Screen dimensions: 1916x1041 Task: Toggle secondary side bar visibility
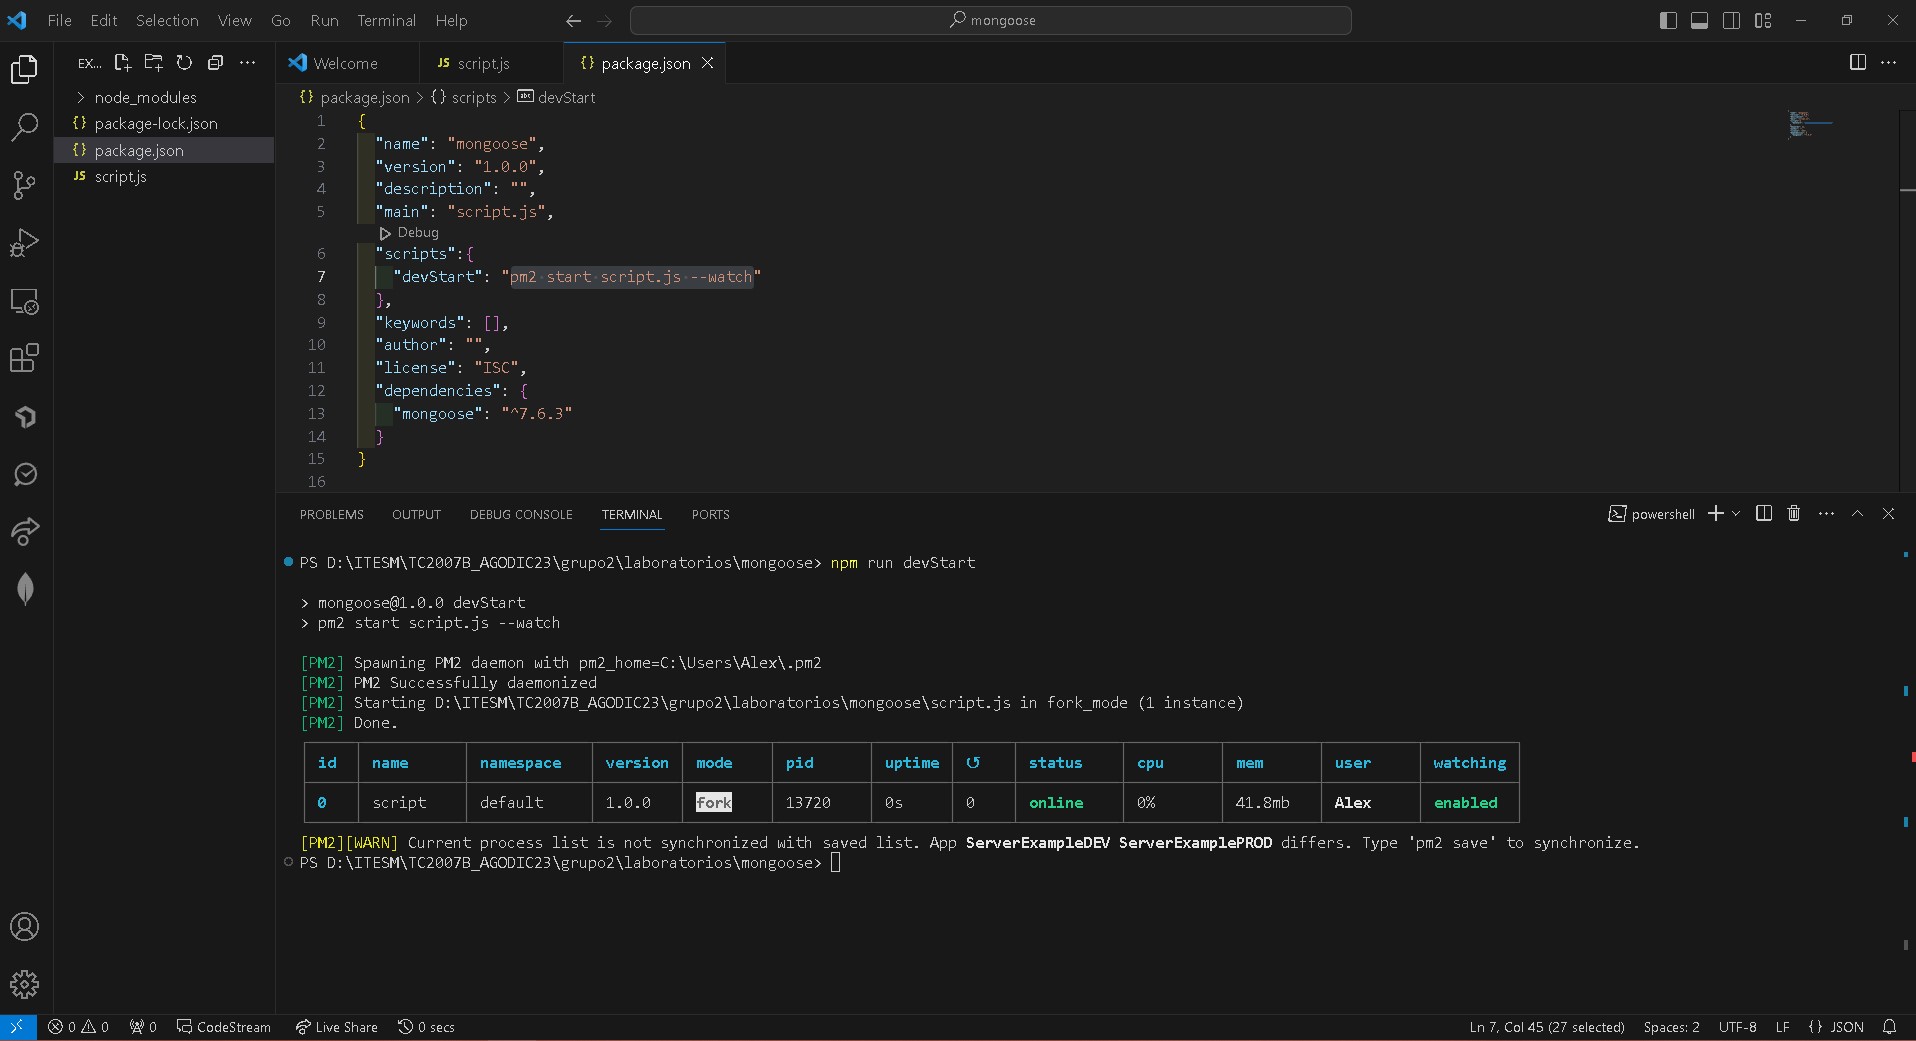pos(1731,20)
